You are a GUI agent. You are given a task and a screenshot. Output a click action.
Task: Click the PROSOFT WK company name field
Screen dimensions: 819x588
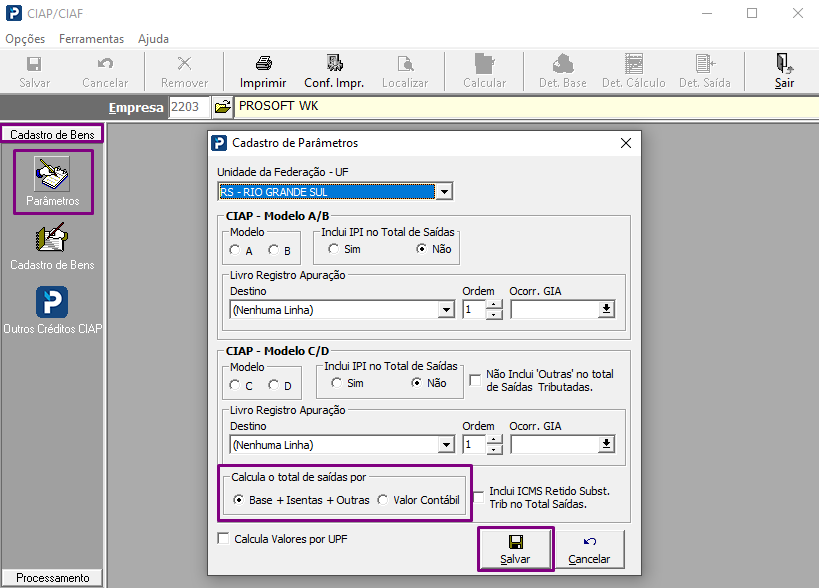click(526, 107)
